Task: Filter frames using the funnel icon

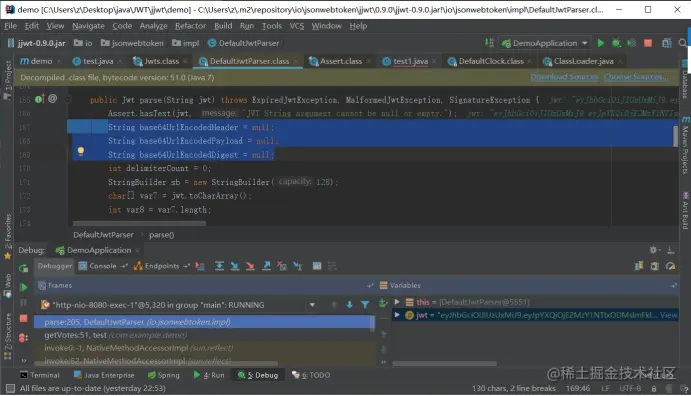Action: coord(365,304)
